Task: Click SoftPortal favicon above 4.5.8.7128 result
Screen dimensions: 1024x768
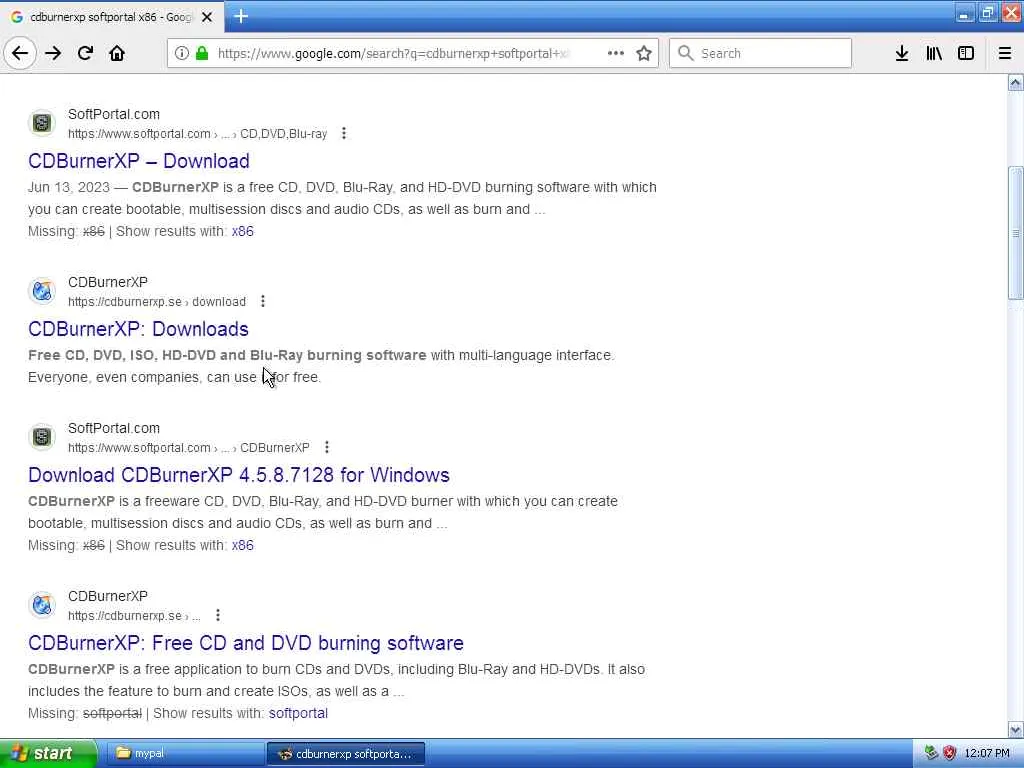Action: point(42,437)
